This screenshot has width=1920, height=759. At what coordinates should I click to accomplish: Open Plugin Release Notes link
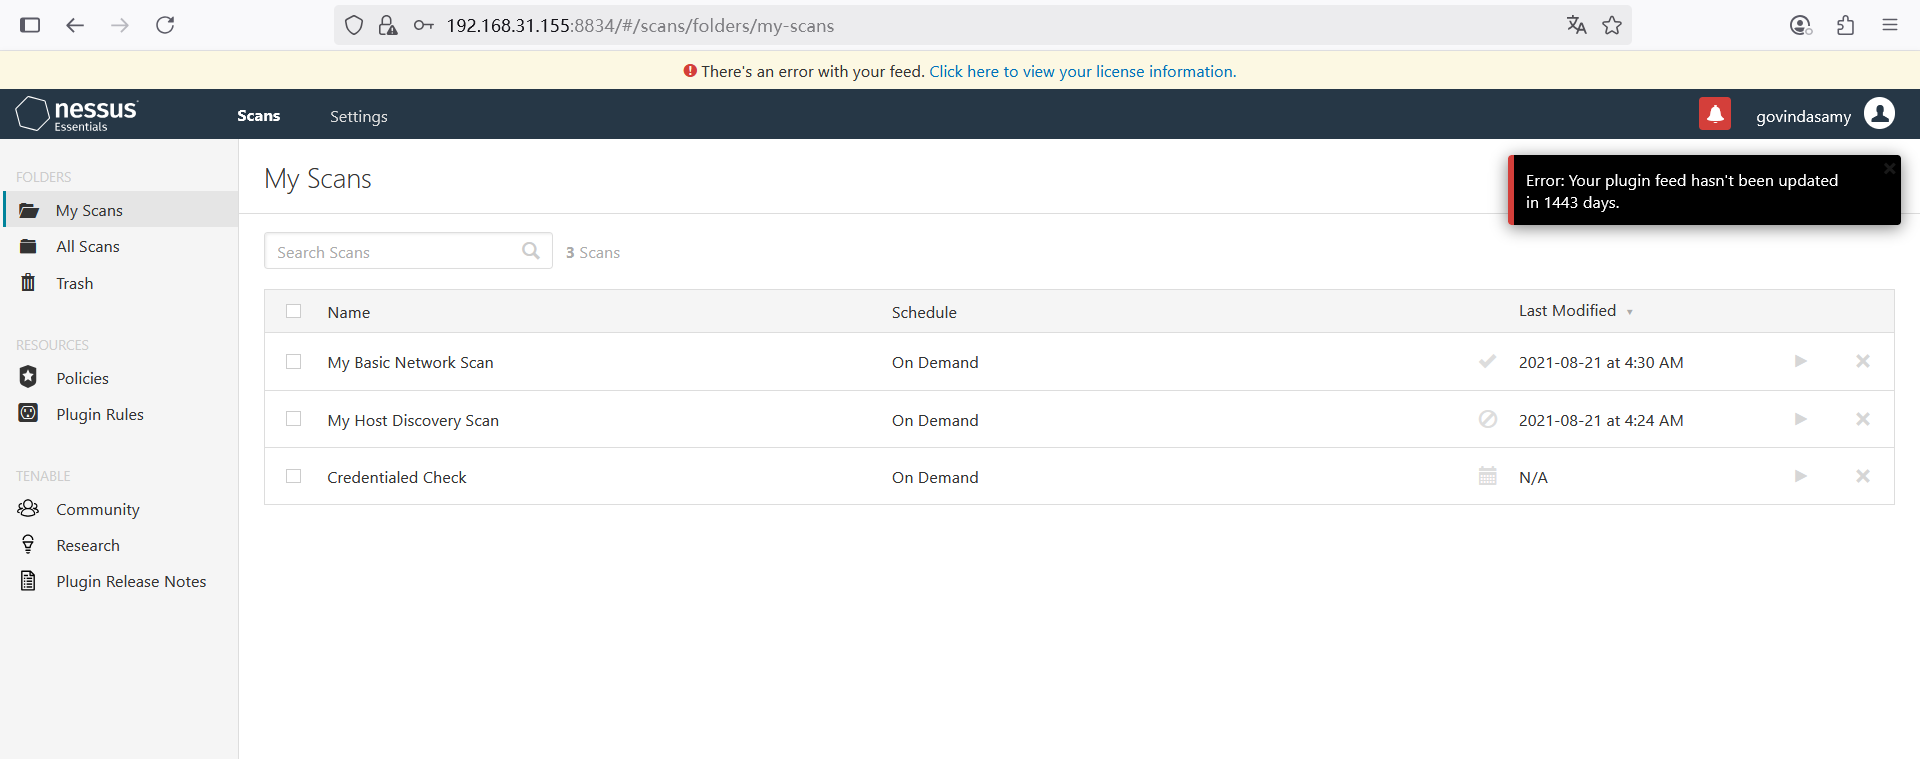pos(131,581)
